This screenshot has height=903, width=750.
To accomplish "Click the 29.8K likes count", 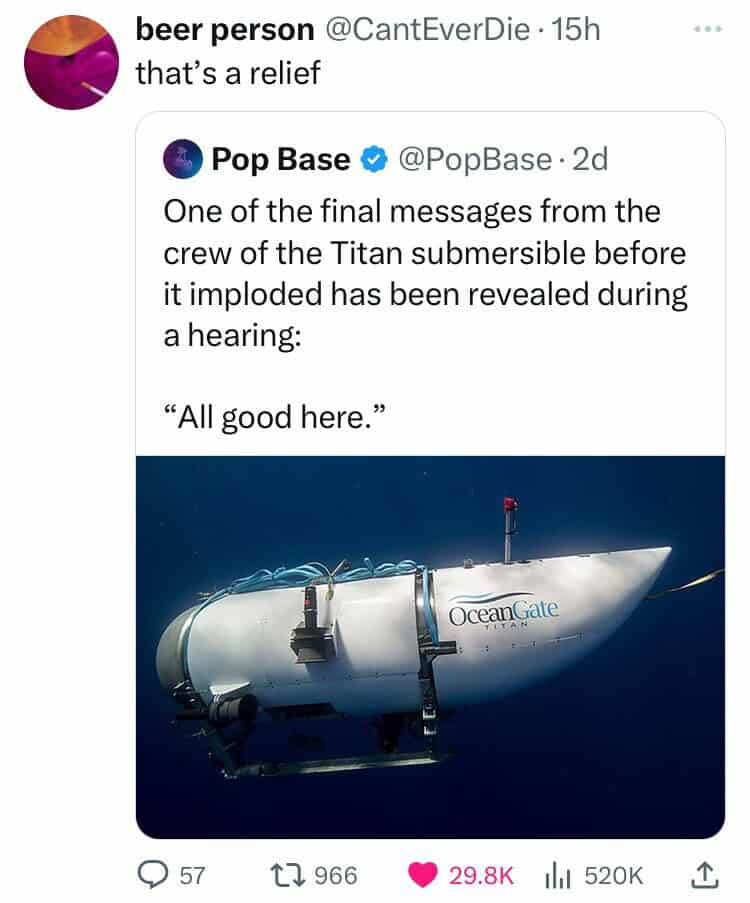I will pyautogui.click(x=482, y=875).
